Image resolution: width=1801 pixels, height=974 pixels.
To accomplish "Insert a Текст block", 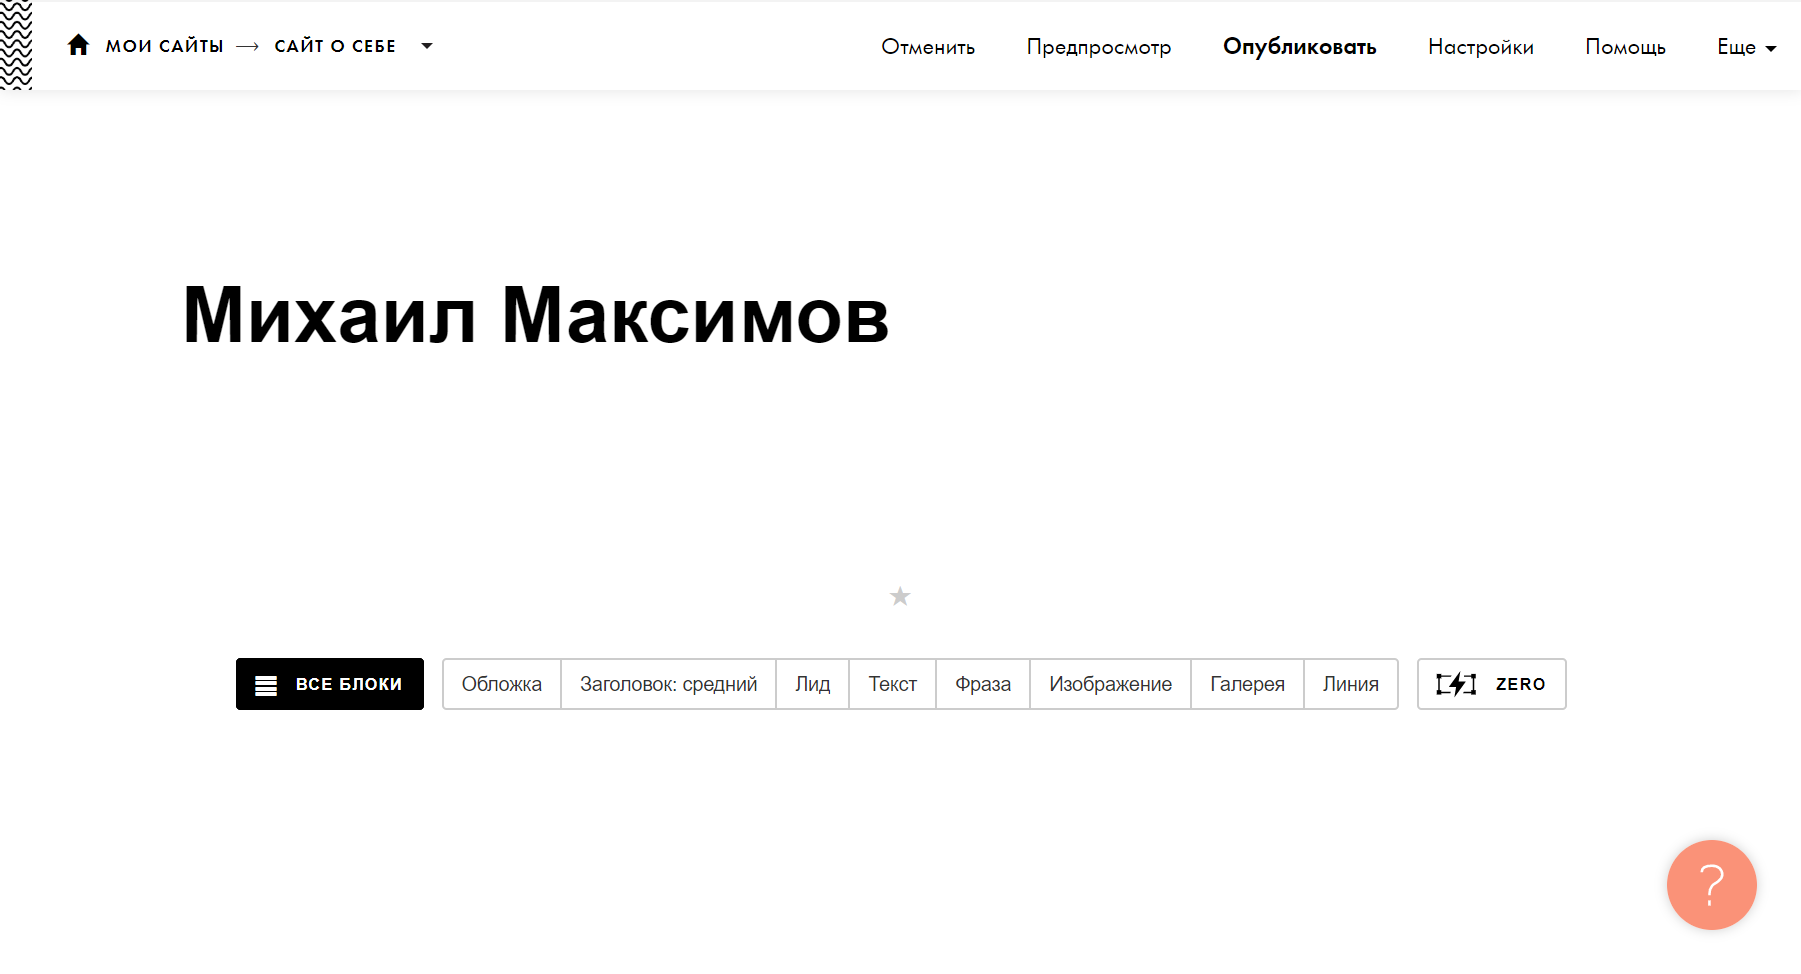I will click(x=892, y=684).
